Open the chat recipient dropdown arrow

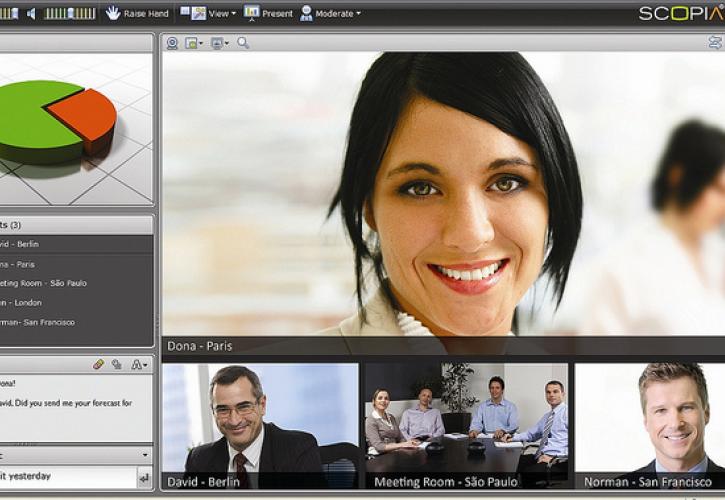pos(145,455)
